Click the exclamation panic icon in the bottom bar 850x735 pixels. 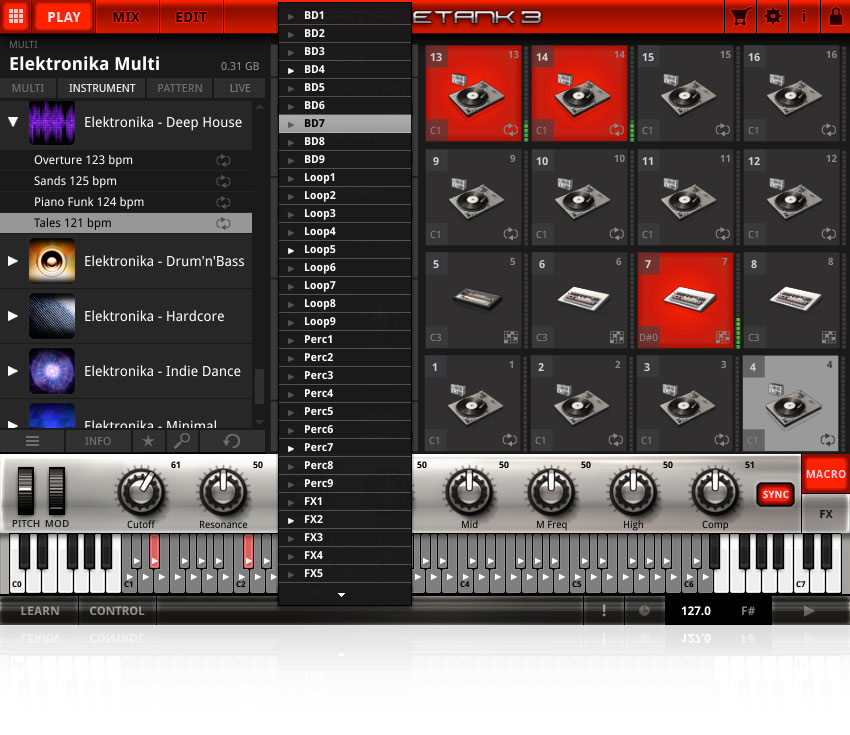(604, 611)
